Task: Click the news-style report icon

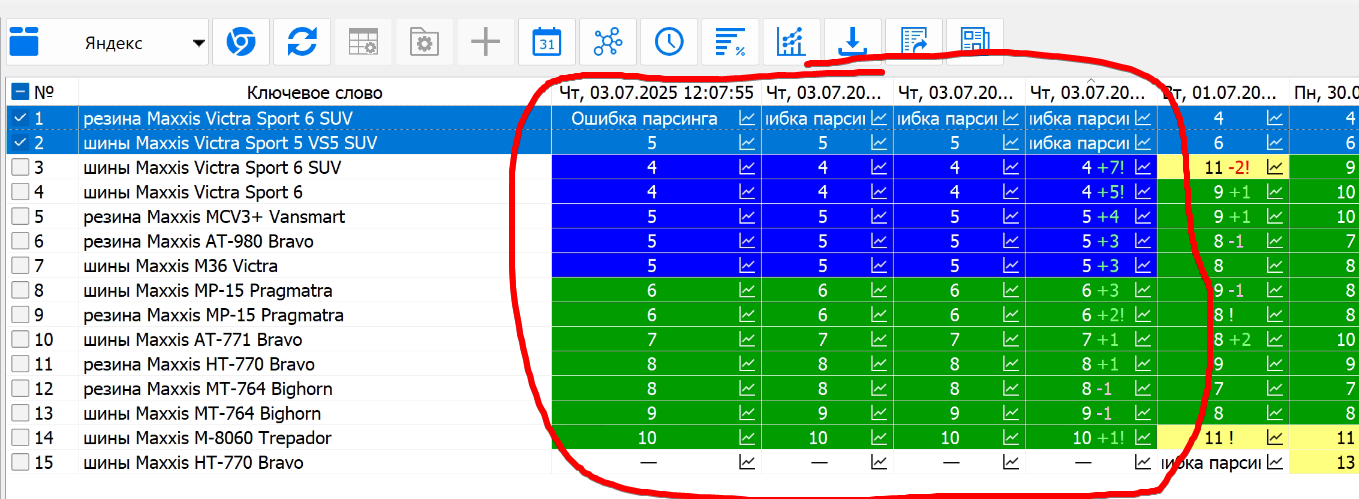Action: pos(975,43)
